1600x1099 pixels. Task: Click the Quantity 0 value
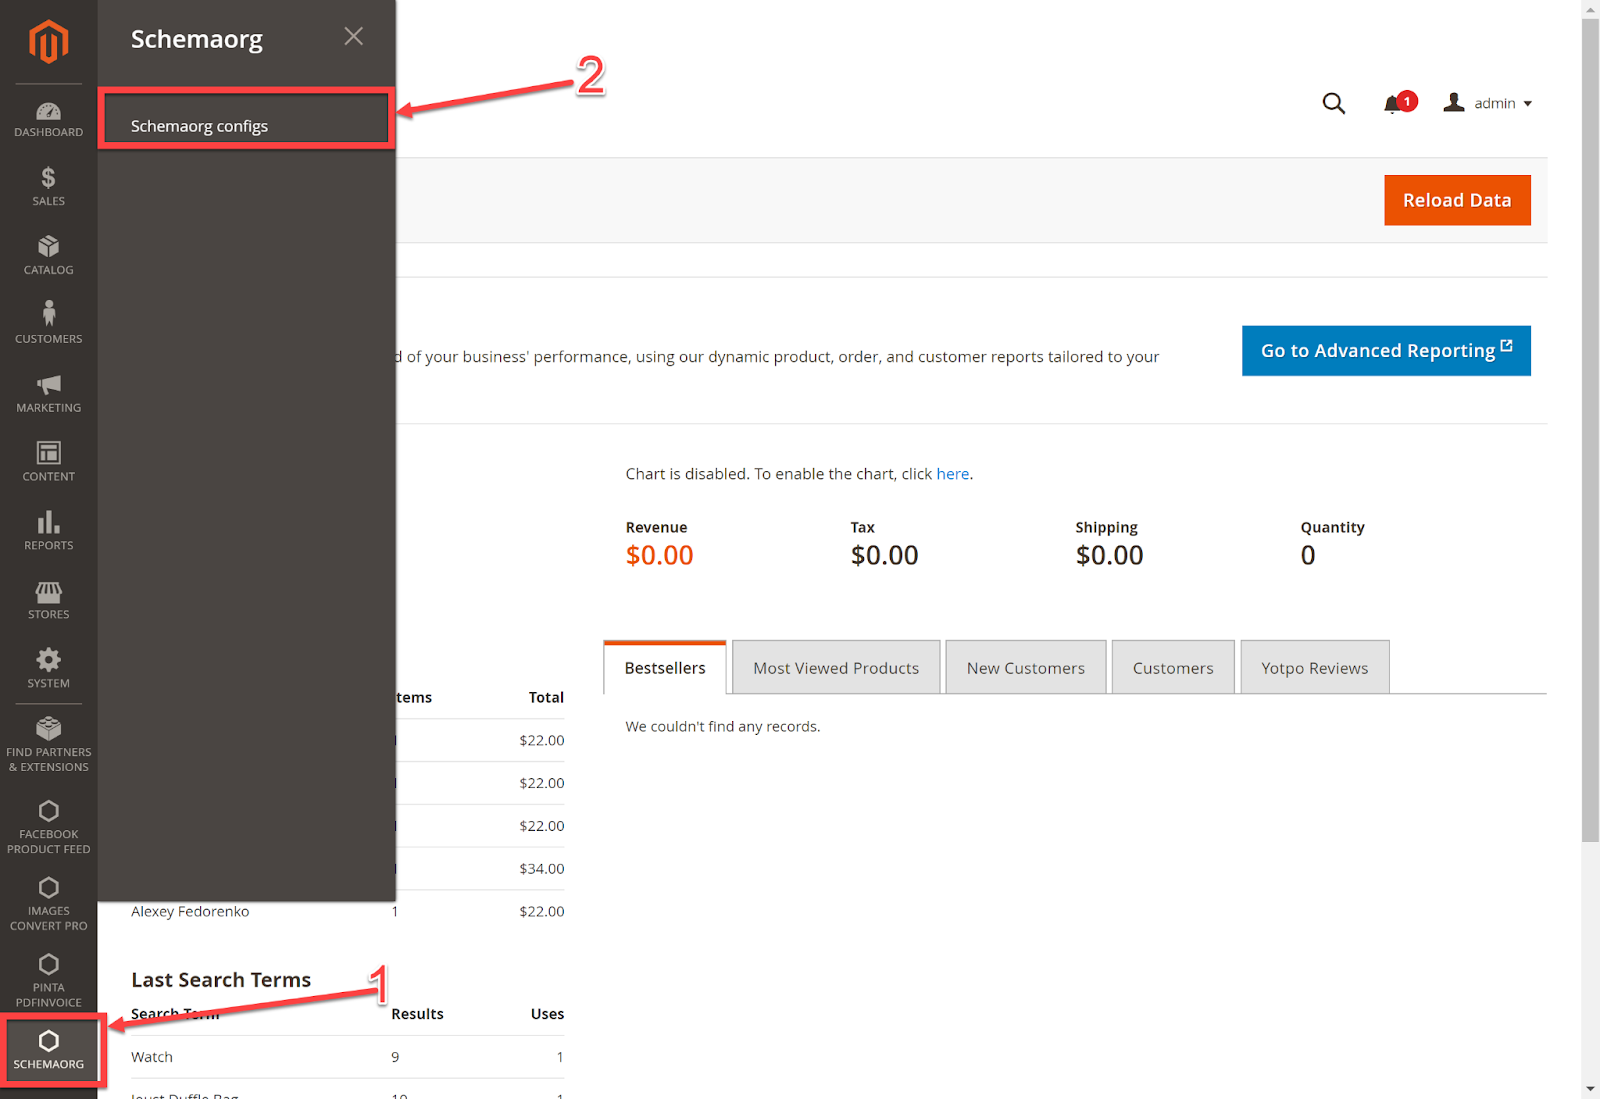pyautogui.click(x=1308, y=555)
